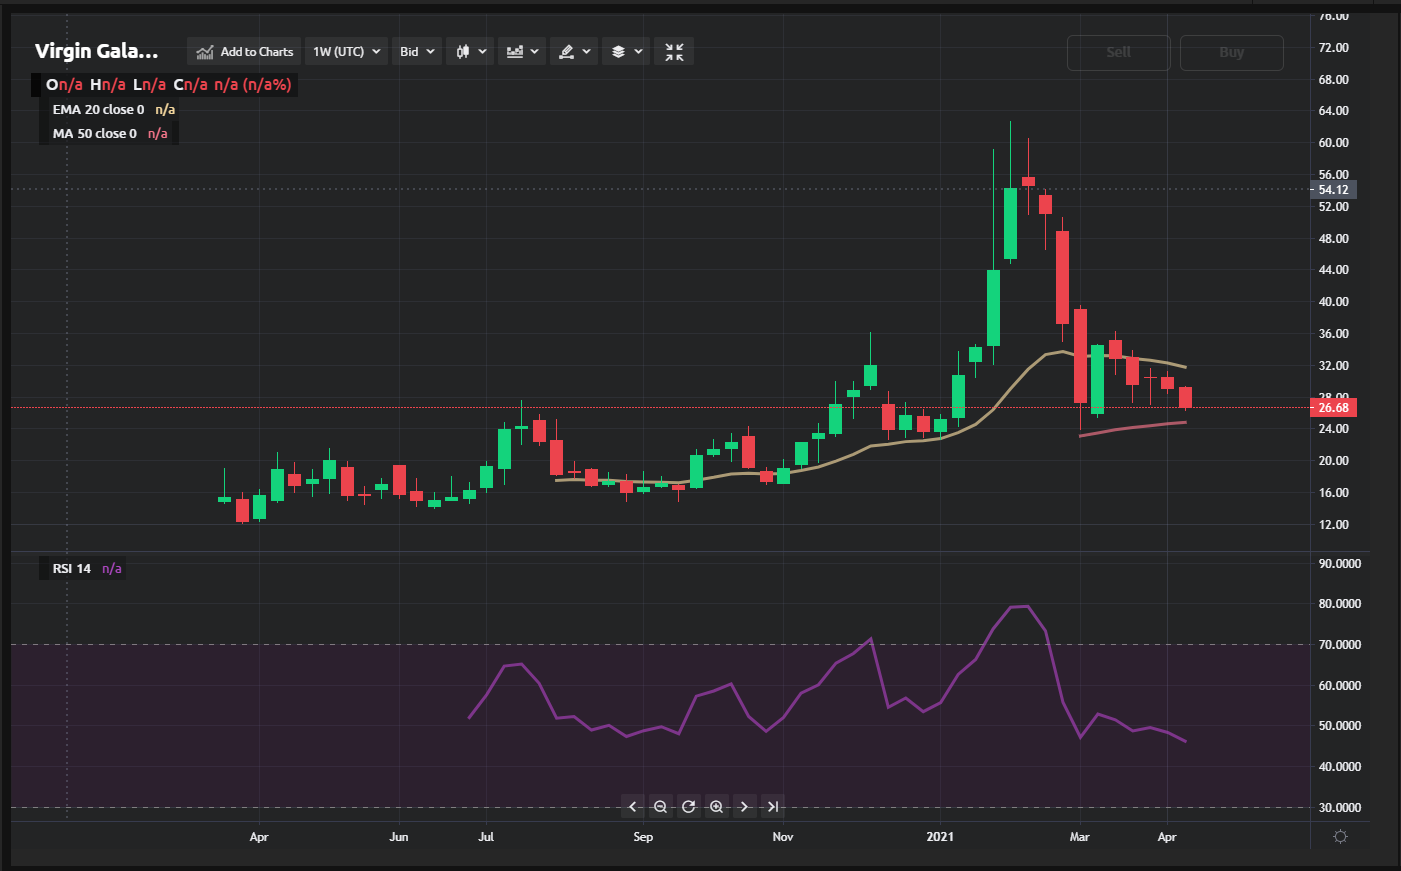
Task: Click the Nov label on time axis
Action: coord(783,837)
